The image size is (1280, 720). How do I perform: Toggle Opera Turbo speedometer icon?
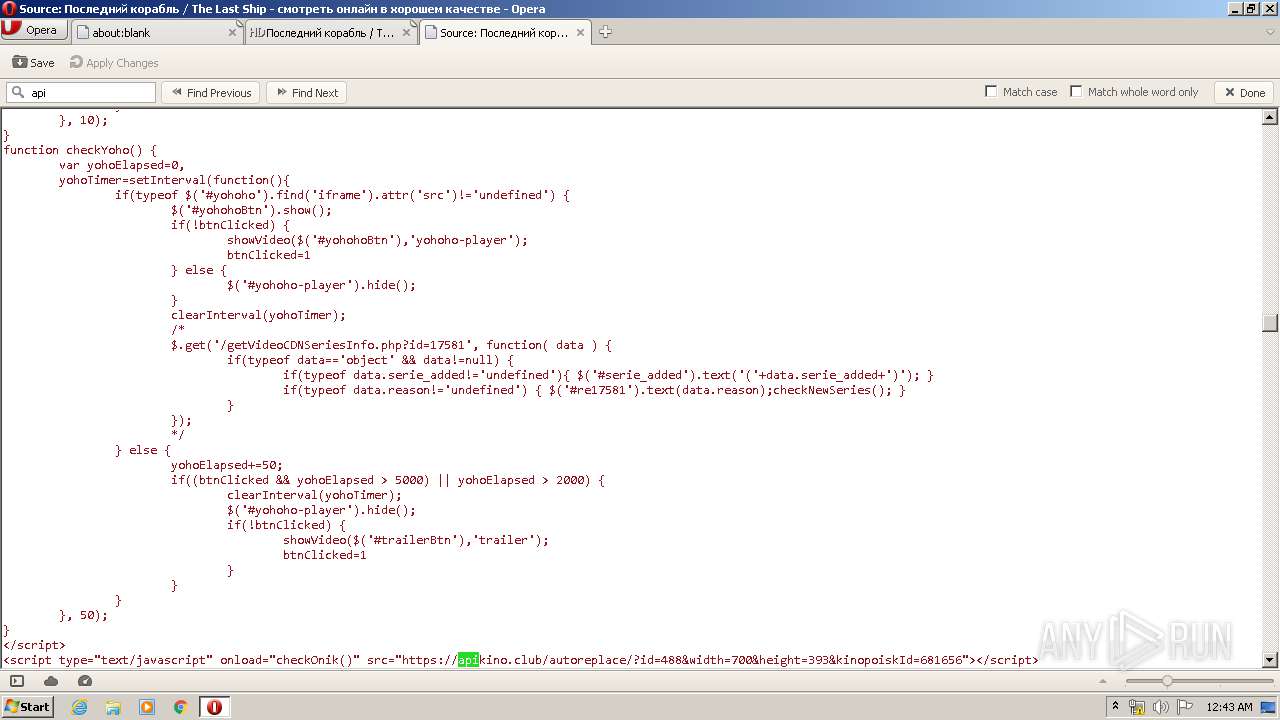85,681
